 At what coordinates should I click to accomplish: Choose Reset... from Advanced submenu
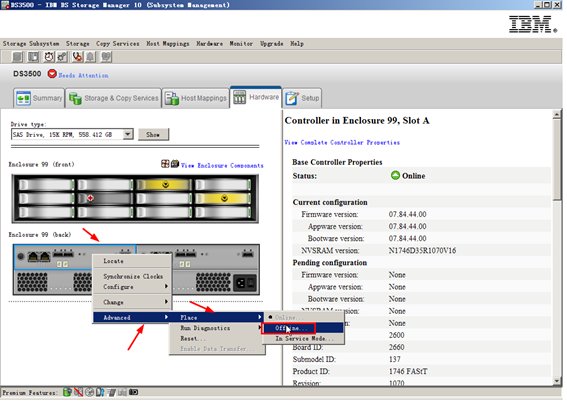pyautogui.click(x=217, y=338)
